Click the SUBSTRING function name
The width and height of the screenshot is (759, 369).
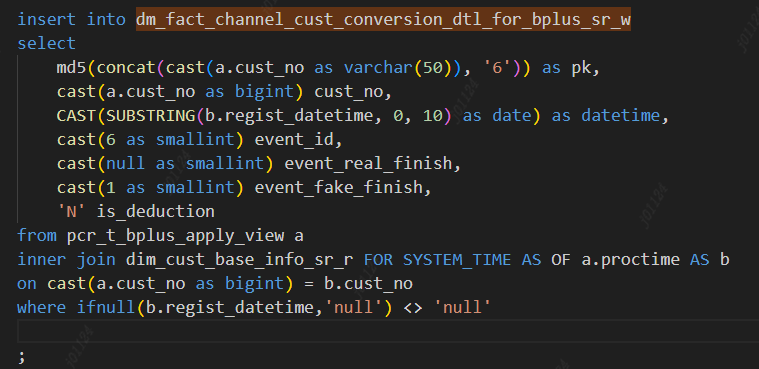point(151,115)
